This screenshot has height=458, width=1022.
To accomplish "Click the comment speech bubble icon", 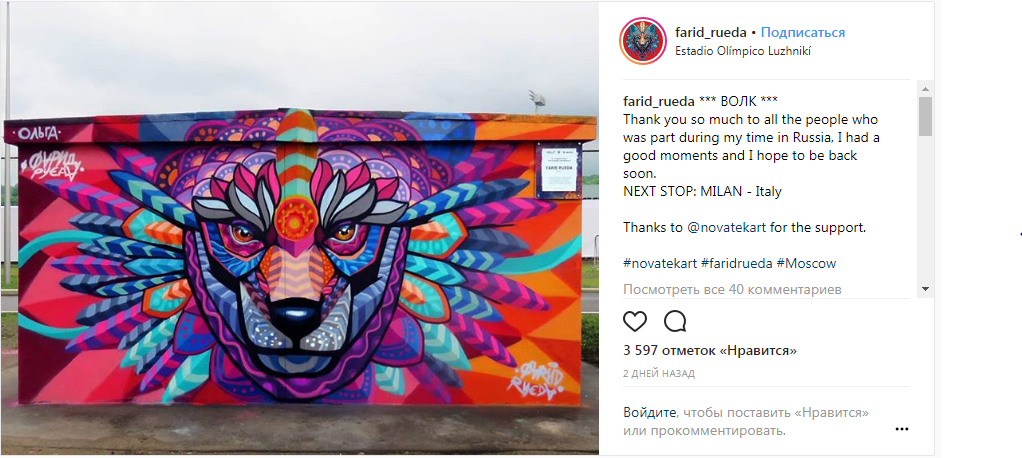I will pyautogui.click(x=675, y=321).
